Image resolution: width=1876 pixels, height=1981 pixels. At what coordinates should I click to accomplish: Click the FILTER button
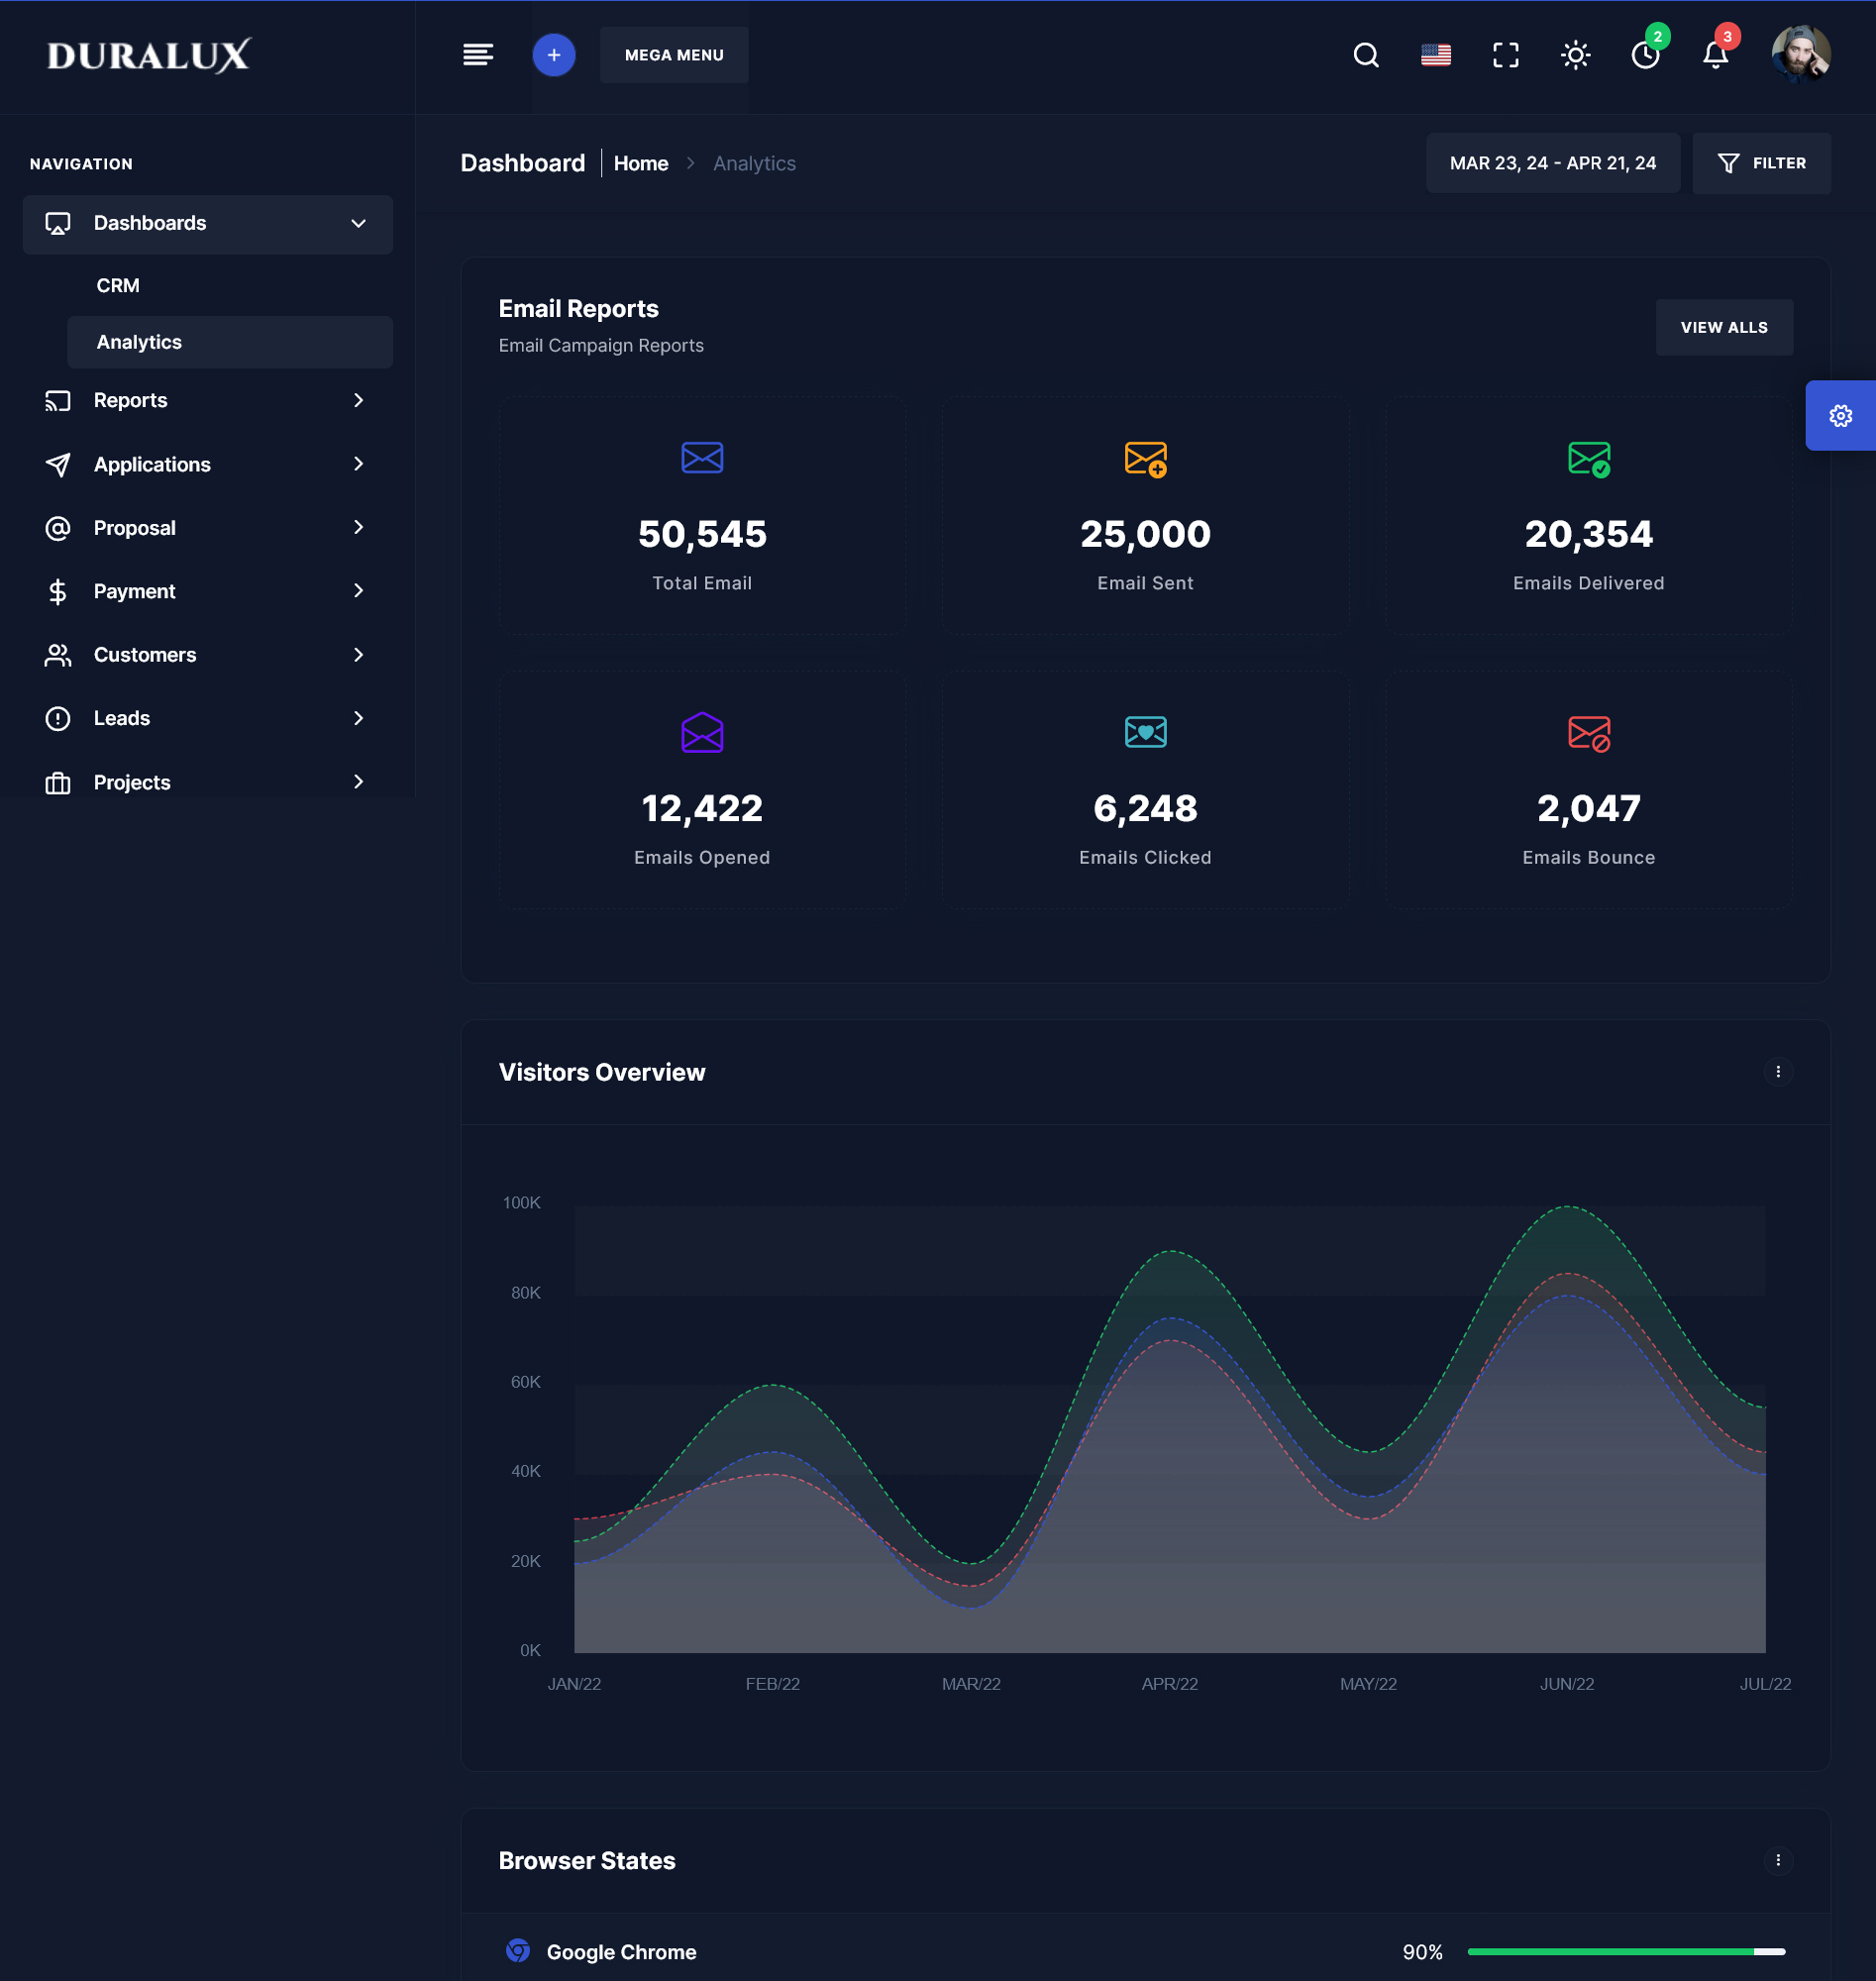click(x=1762, y=163)
